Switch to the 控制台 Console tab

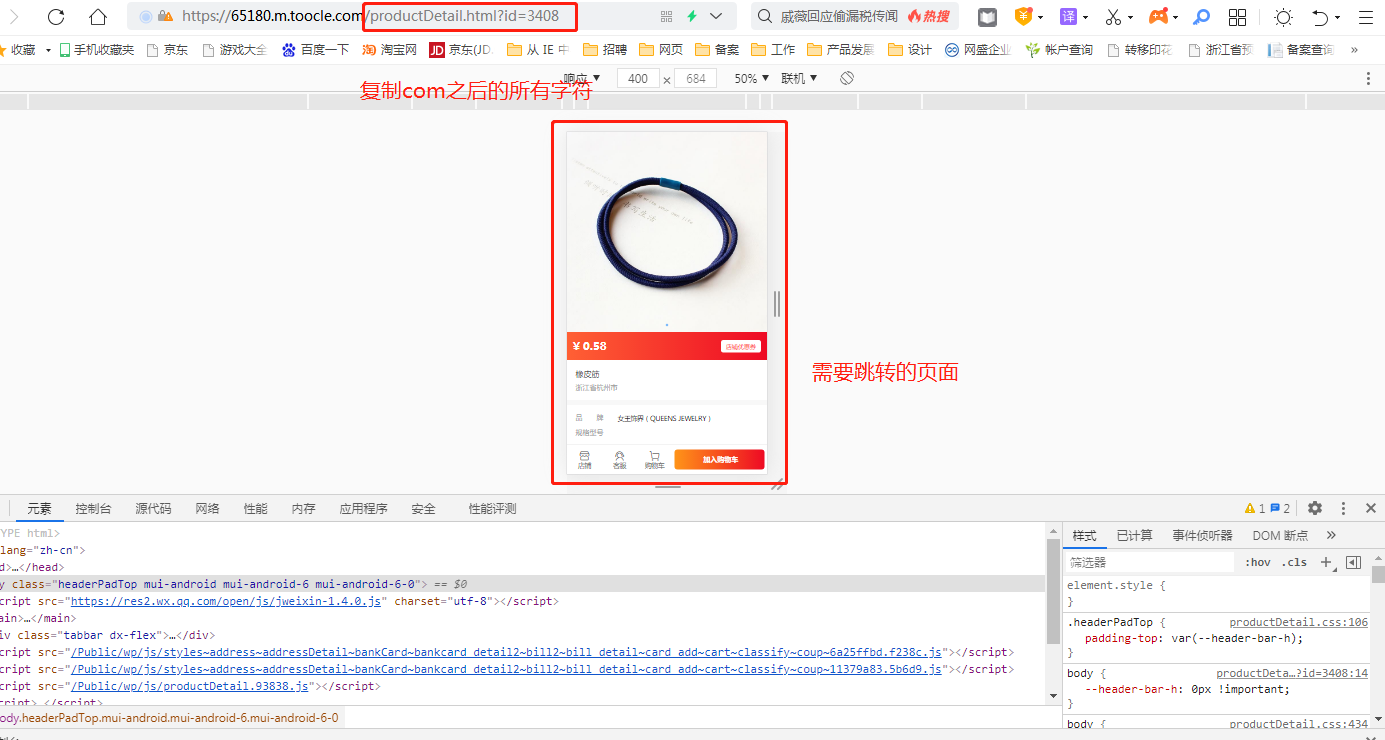tap(92, 509)
